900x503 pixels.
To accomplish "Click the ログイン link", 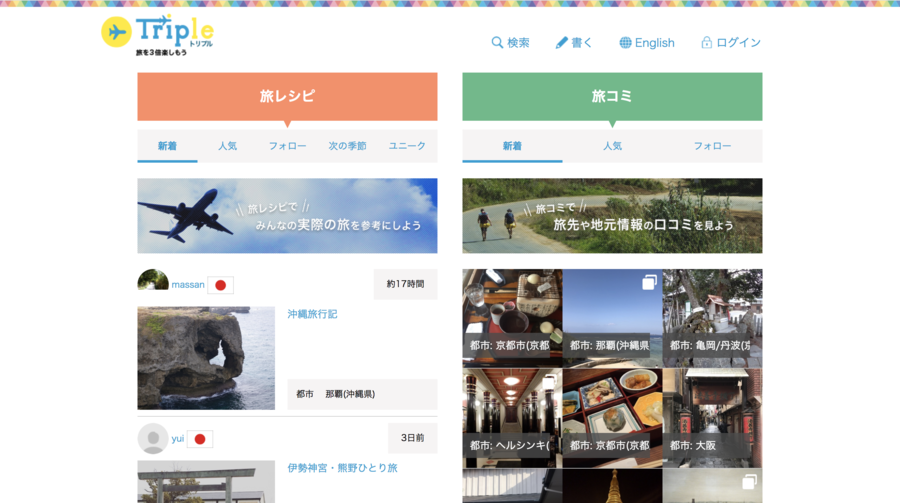I will click(731, 42).
